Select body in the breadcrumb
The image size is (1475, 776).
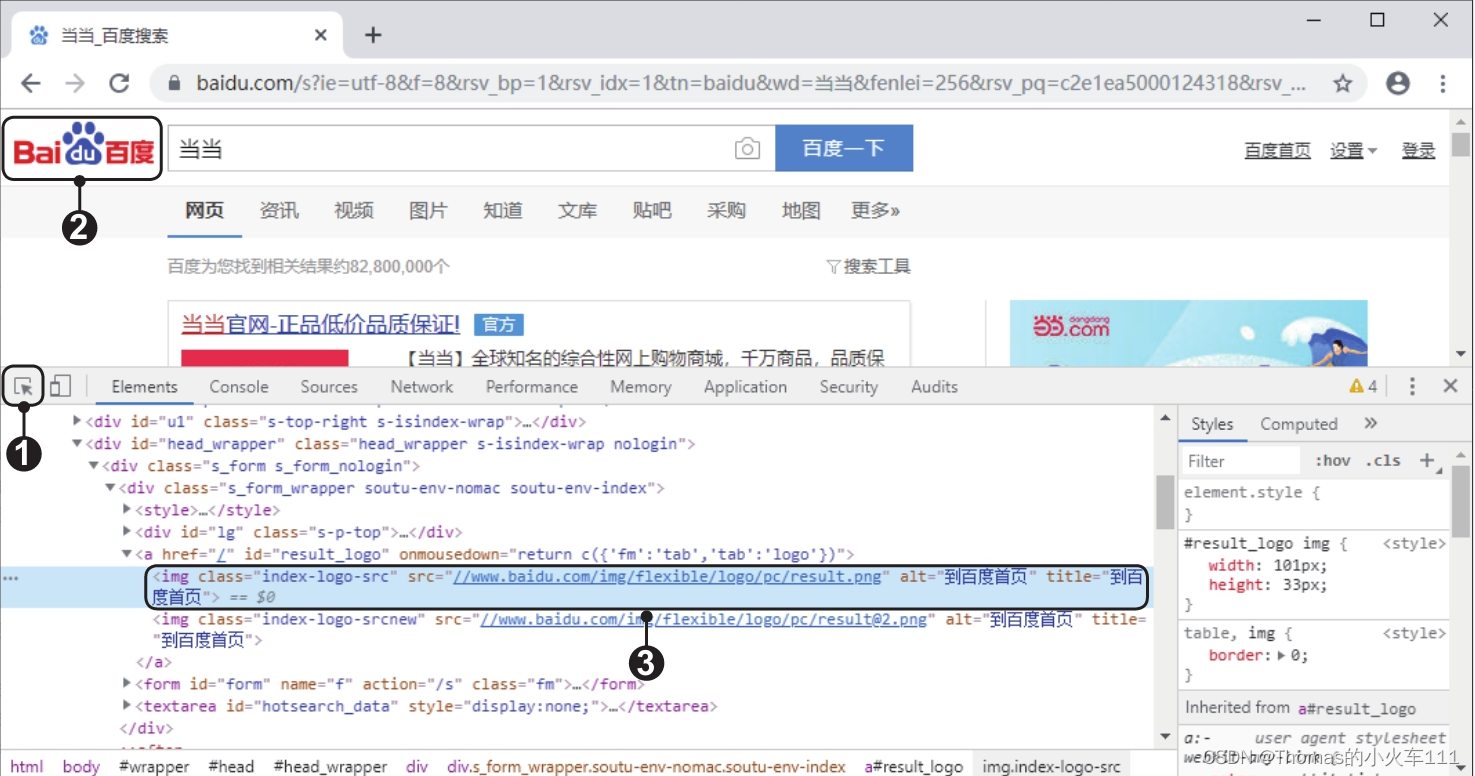click(x=81, y=766)
